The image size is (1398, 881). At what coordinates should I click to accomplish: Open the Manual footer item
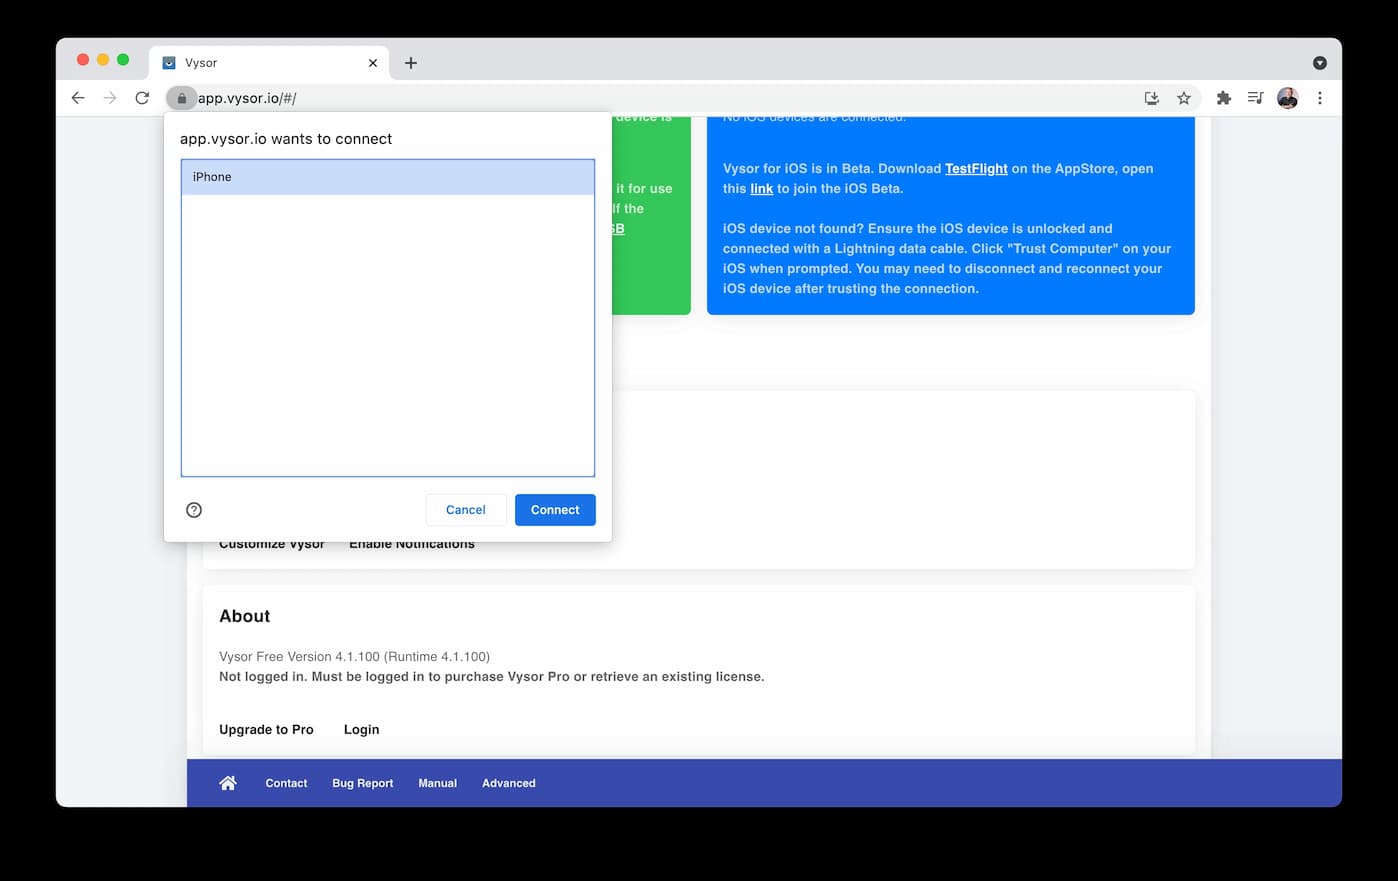(437, 783)
